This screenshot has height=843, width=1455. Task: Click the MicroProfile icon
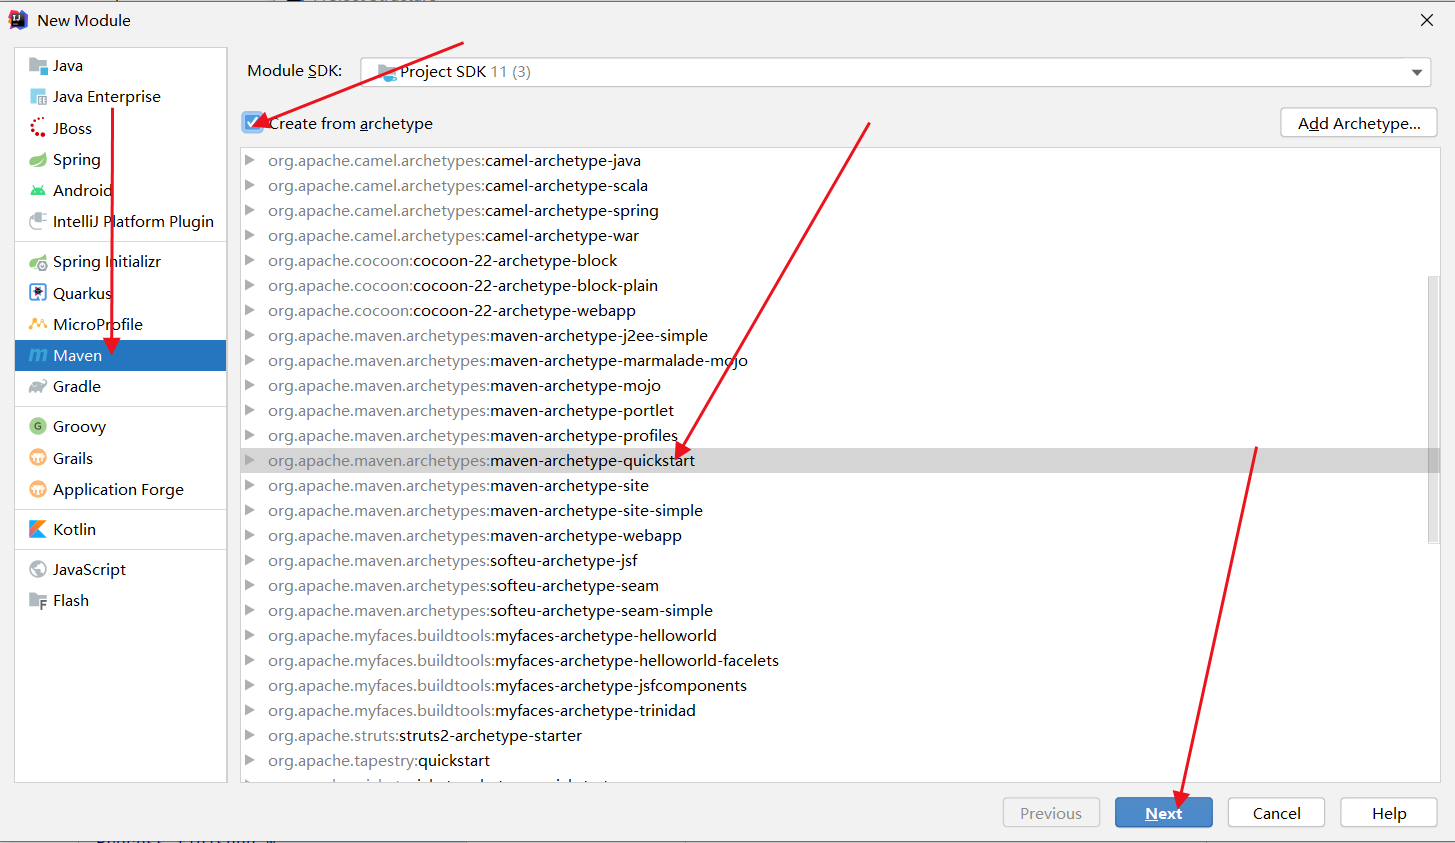(38, 324)
